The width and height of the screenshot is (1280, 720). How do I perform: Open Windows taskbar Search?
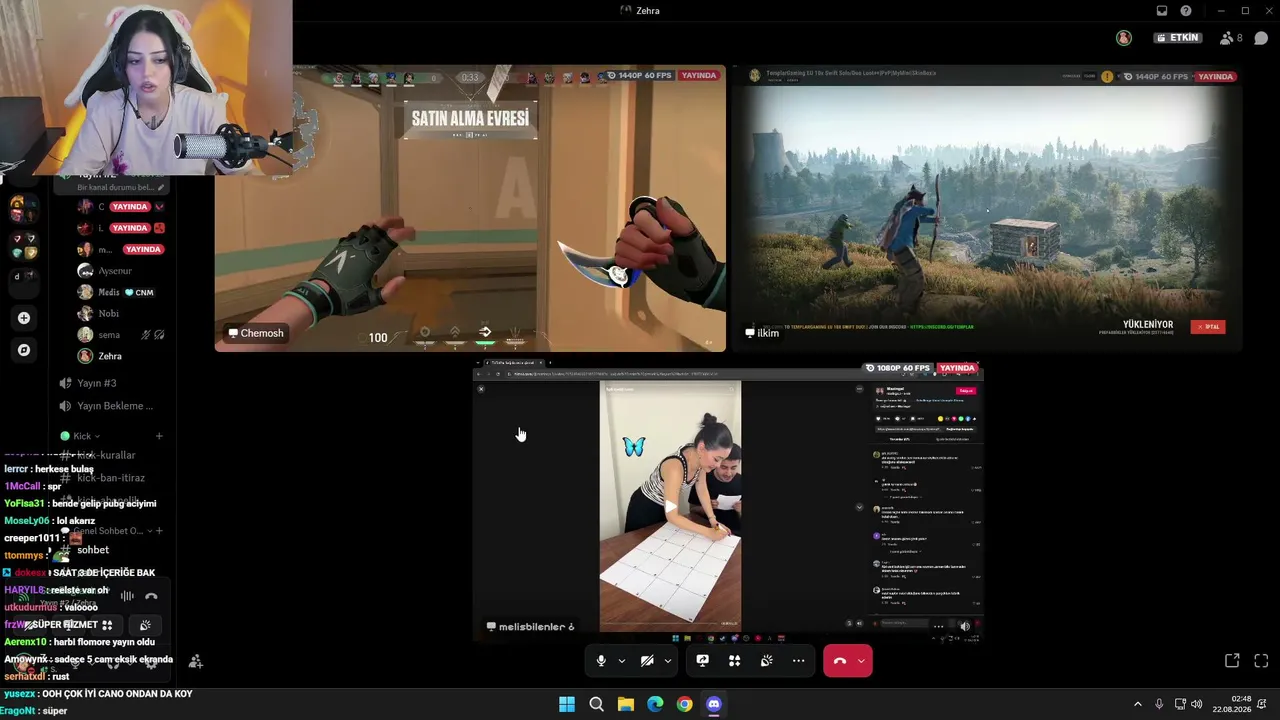tap(596, 704)
